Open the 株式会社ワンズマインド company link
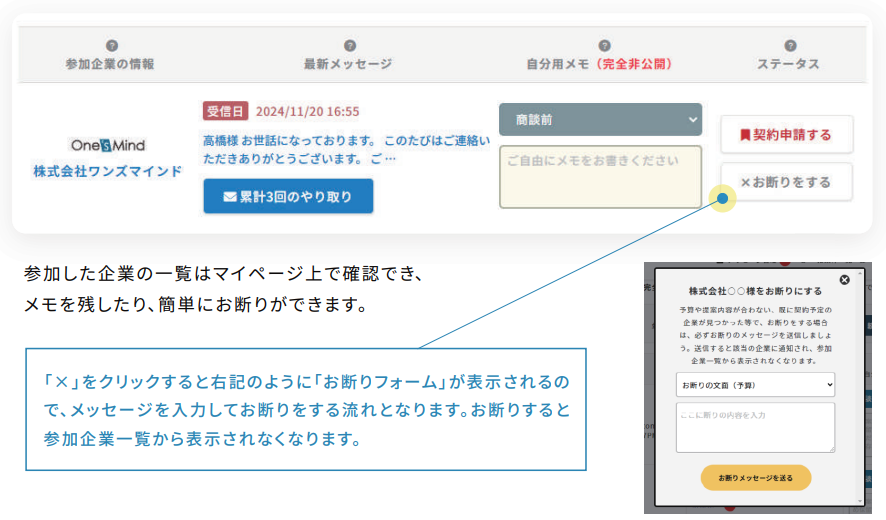The width and height of the screenshot is (886, 520). pyautogui.click(x=107, y=171)
